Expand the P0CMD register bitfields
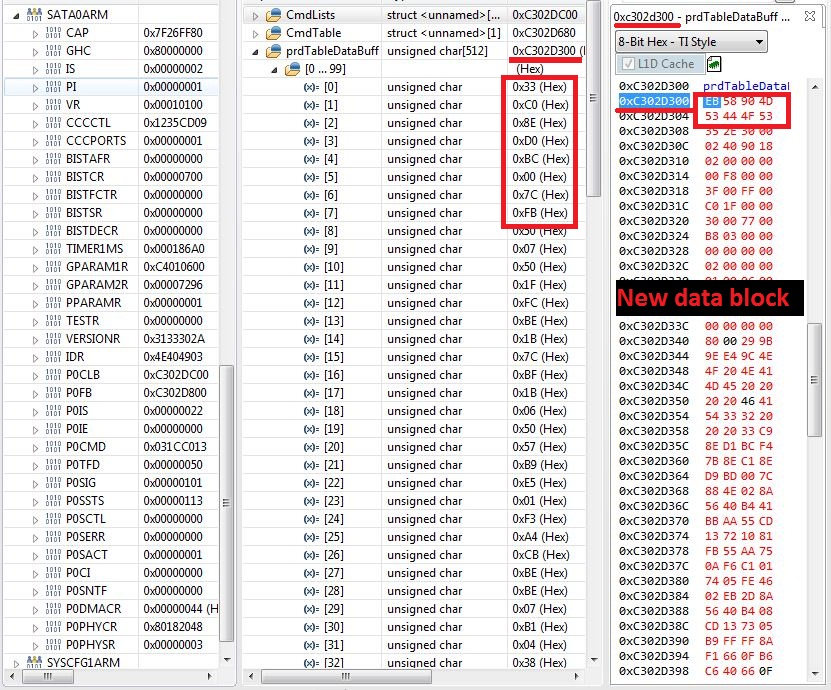Image resolution: width=831 pixels, height=690 pixels. point(36,448)
